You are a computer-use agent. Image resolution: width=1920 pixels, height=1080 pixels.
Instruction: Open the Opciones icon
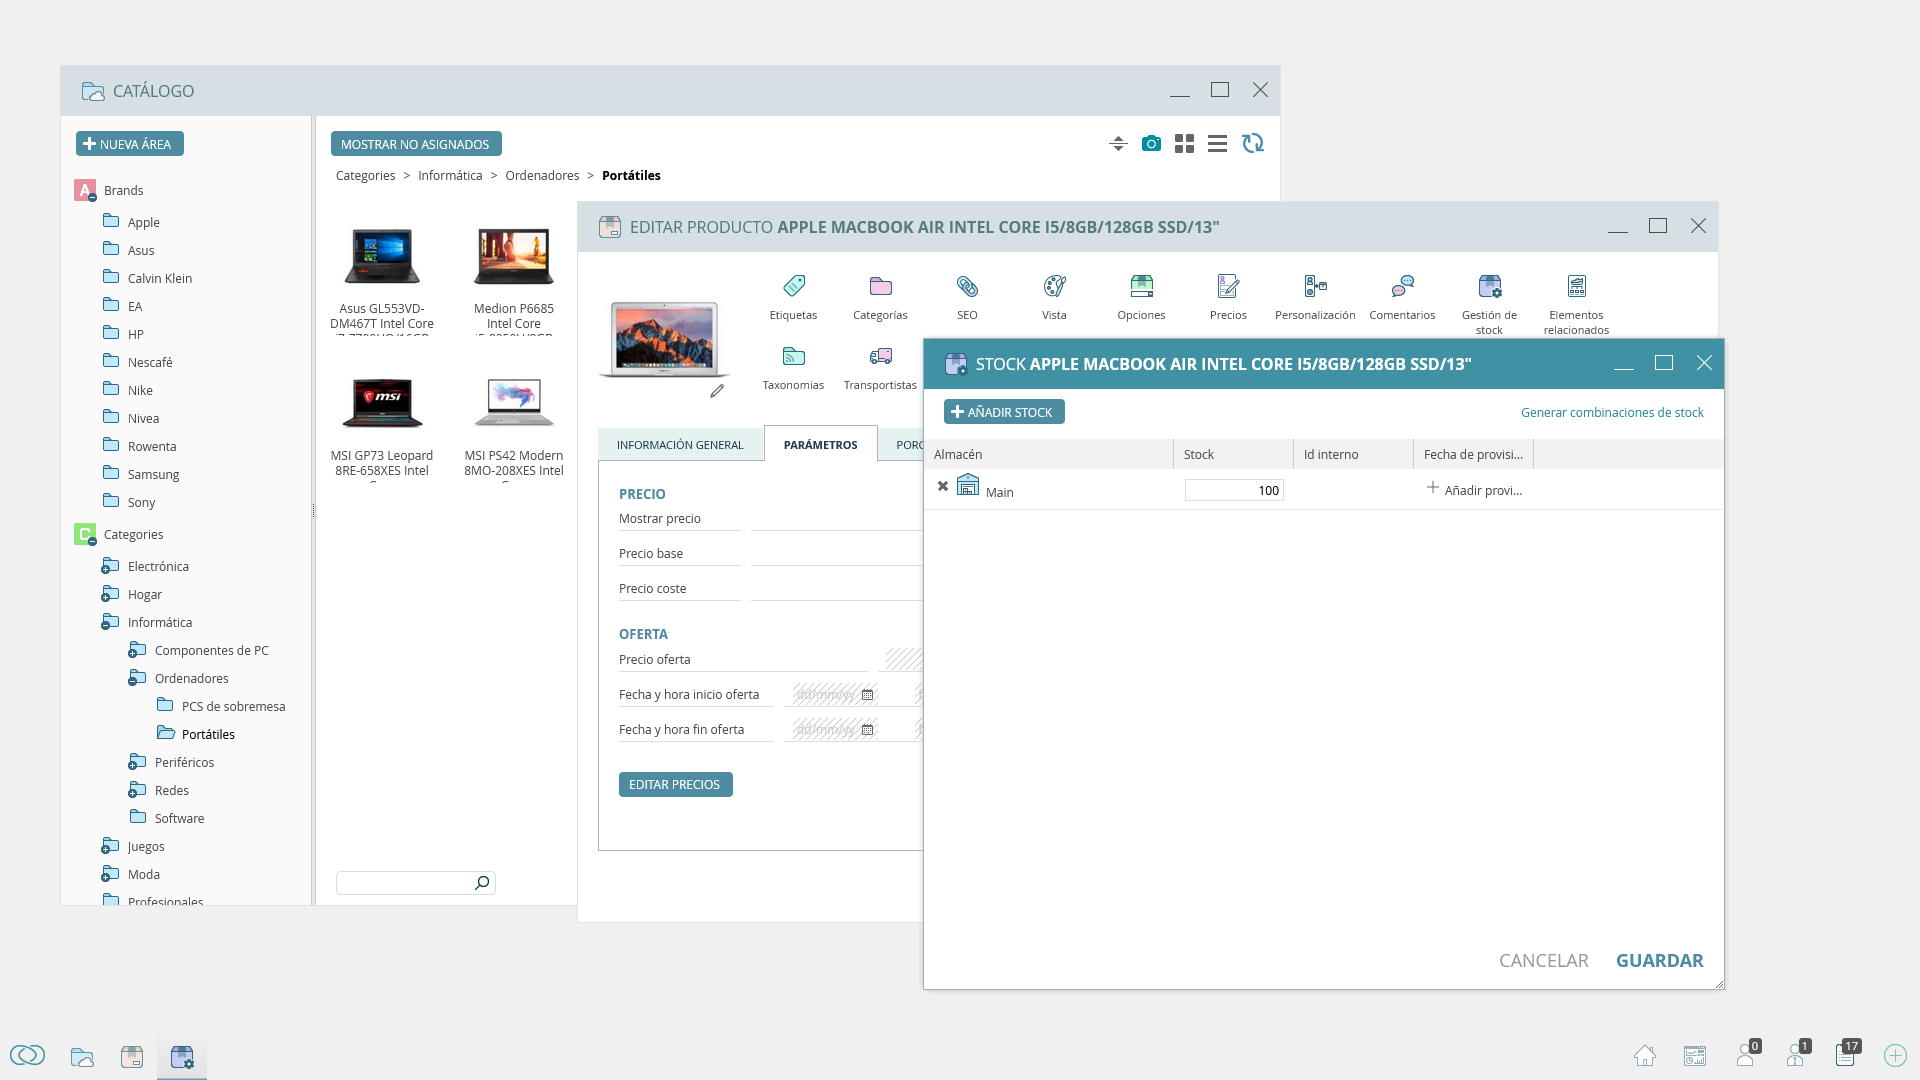[x=1141, y=286]
